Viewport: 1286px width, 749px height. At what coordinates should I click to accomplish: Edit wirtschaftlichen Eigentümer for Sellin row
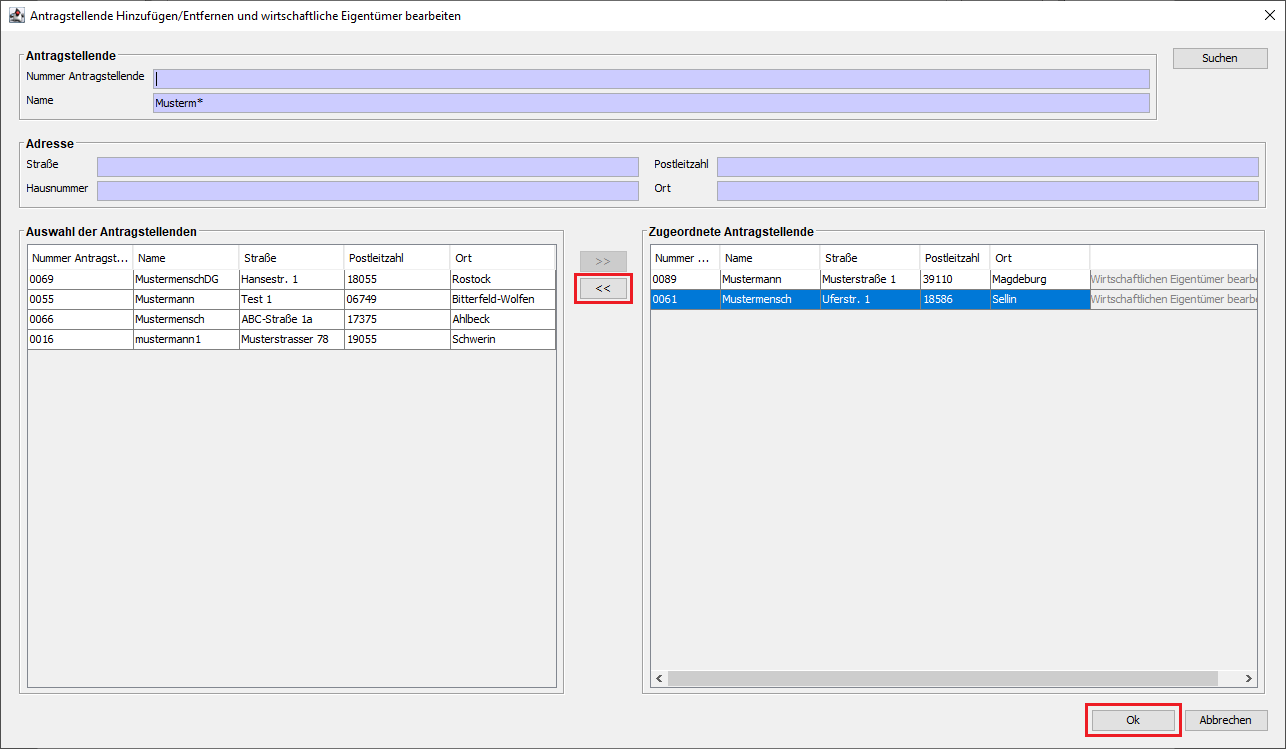pos(1173,300)
